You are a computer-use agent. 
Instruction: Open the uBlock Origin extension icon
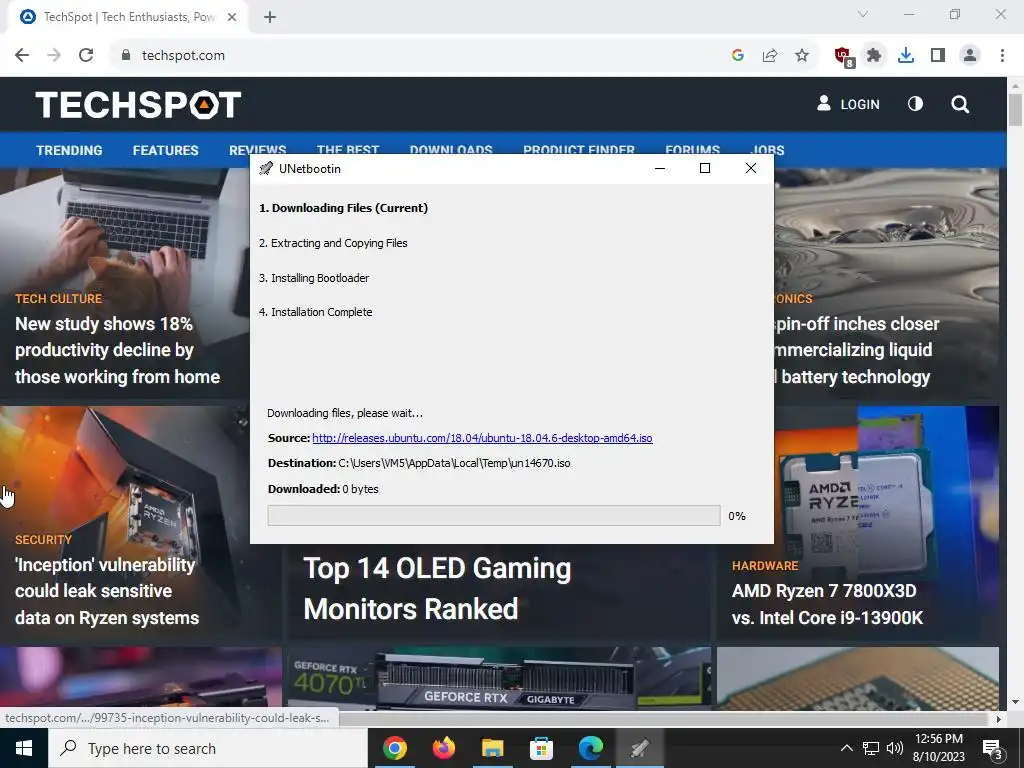(843, 56)
